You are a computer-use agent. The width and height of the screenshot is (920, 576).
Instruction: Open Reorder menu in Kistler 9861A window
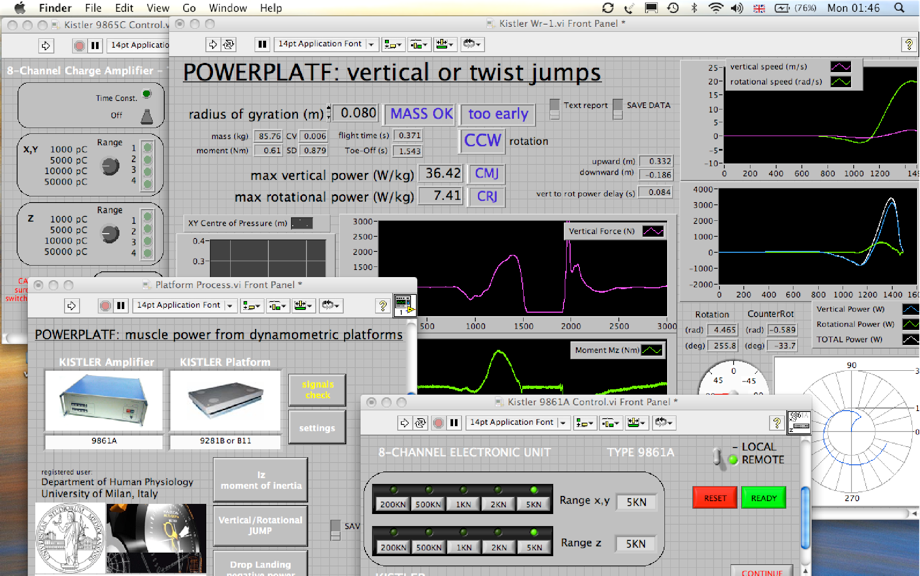tap(664, 423)
